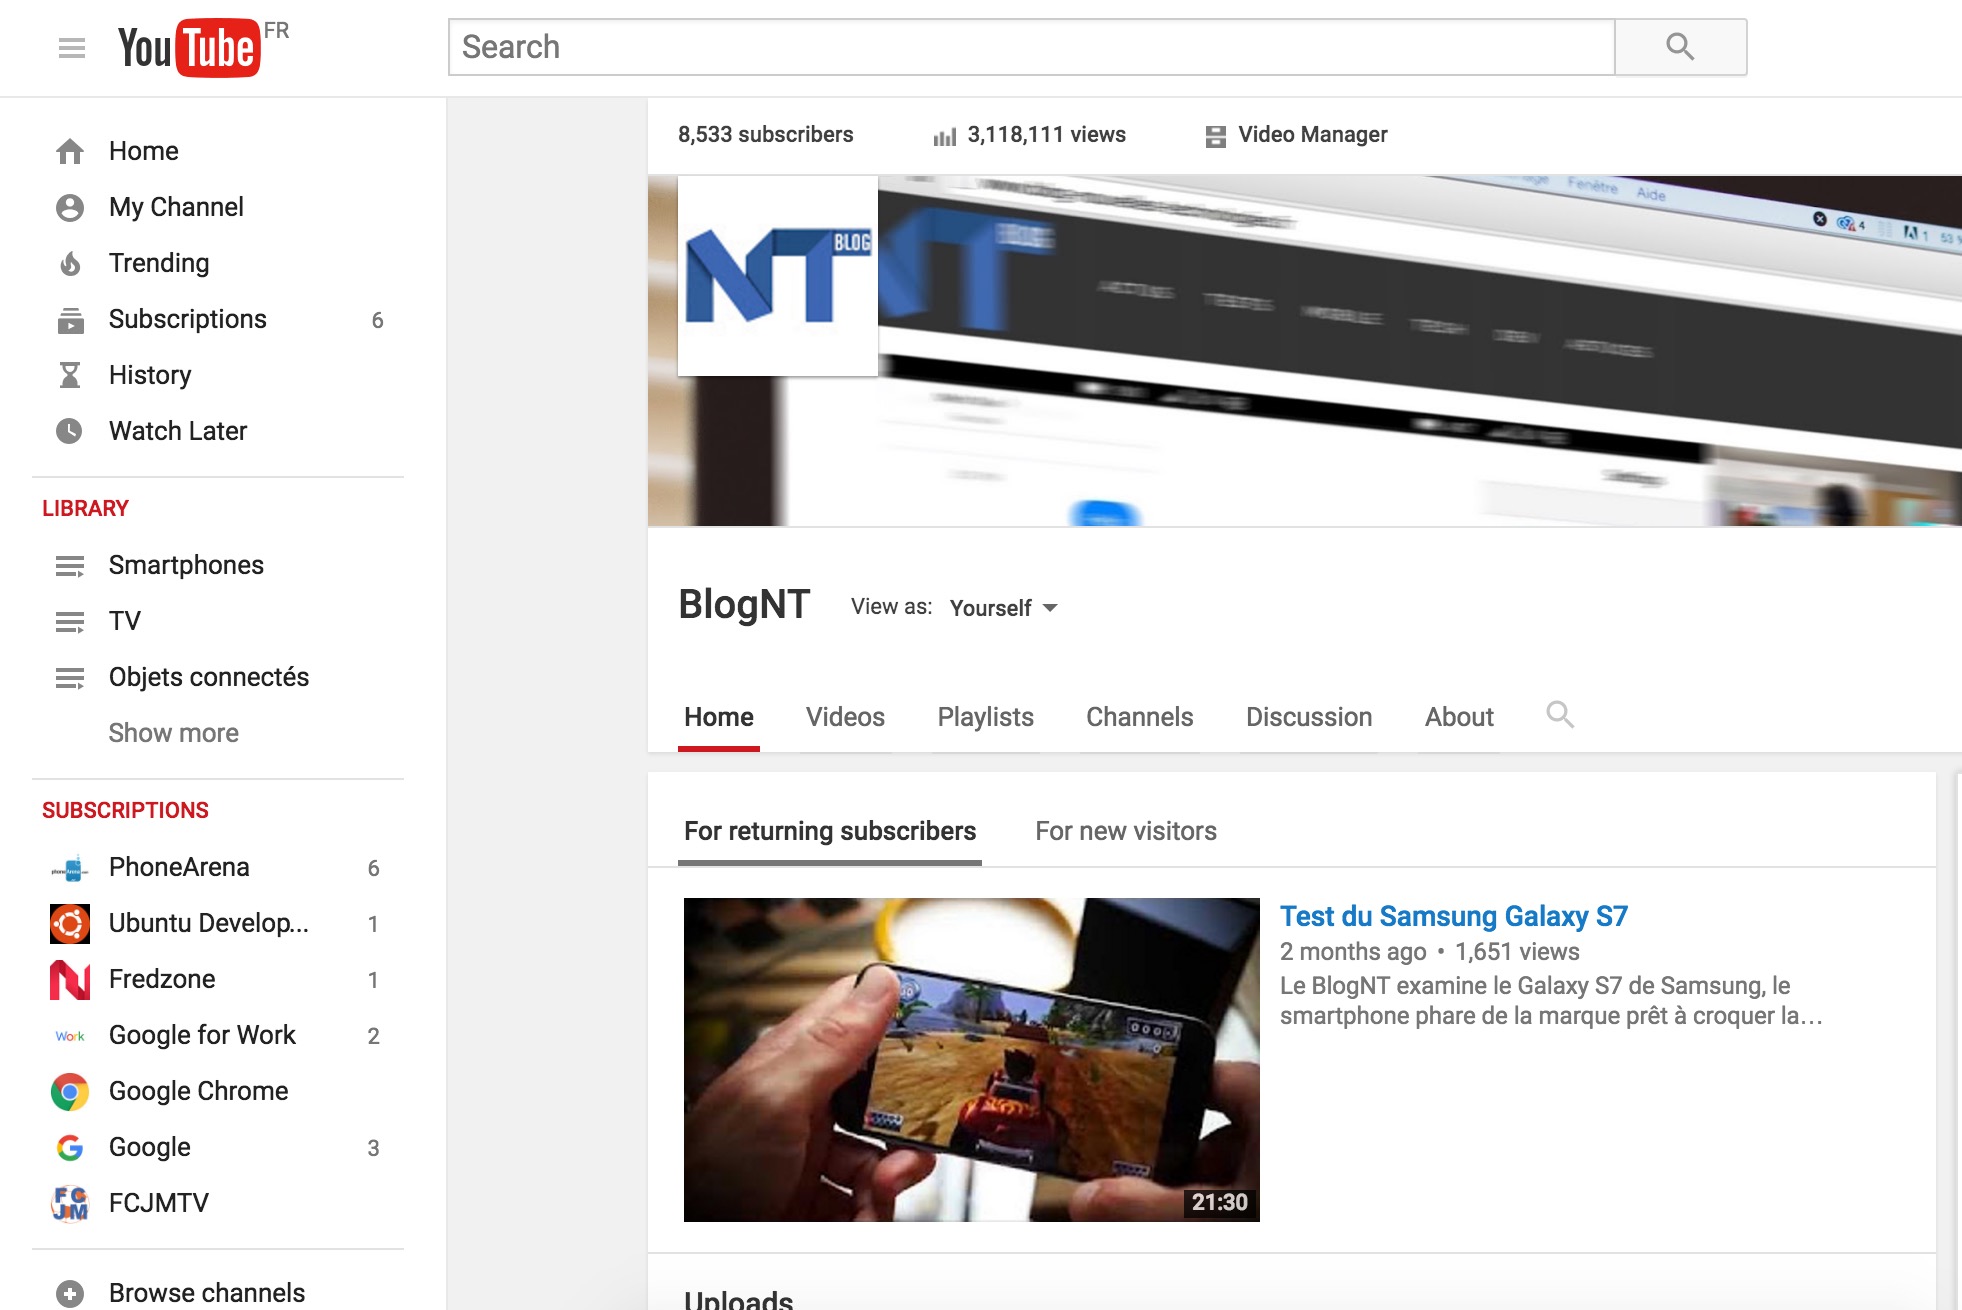
Task: Open the My Channel page
Action: point(176,206)
